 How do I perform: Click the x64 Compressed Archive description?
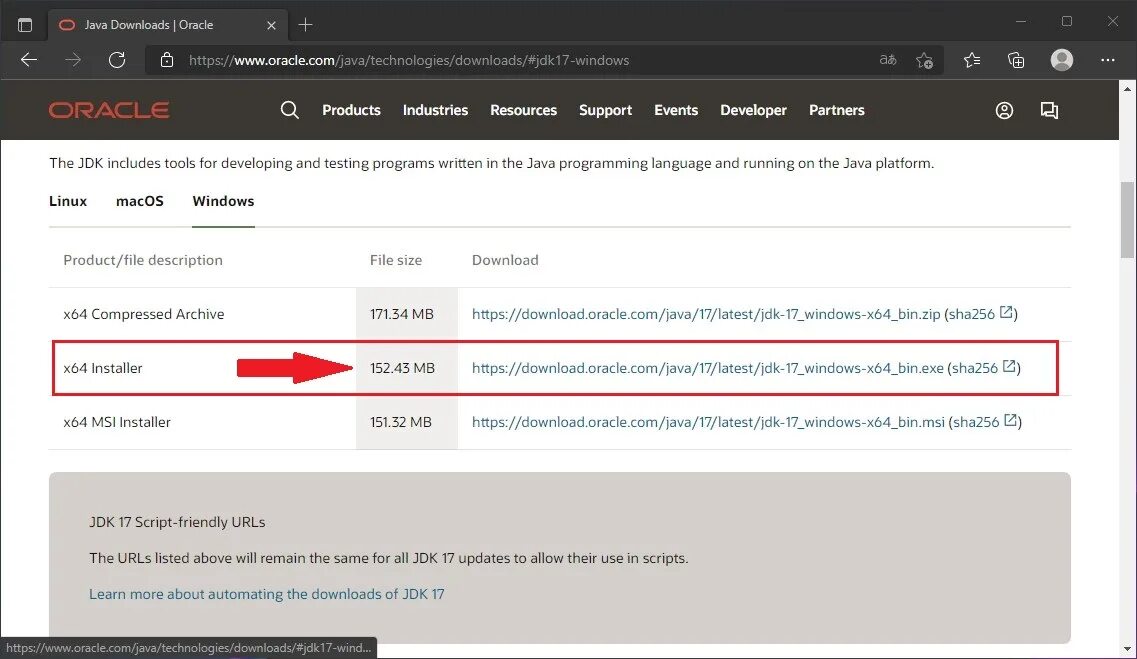(144, 314)
